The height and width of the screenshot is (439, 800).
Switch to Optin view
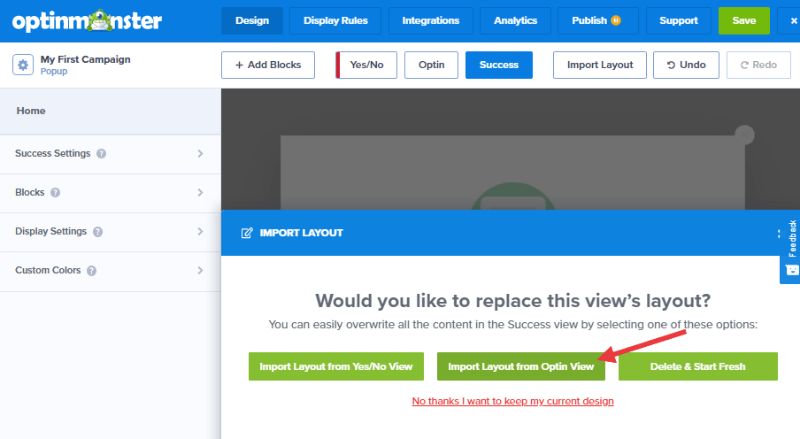tap(431, 65)
